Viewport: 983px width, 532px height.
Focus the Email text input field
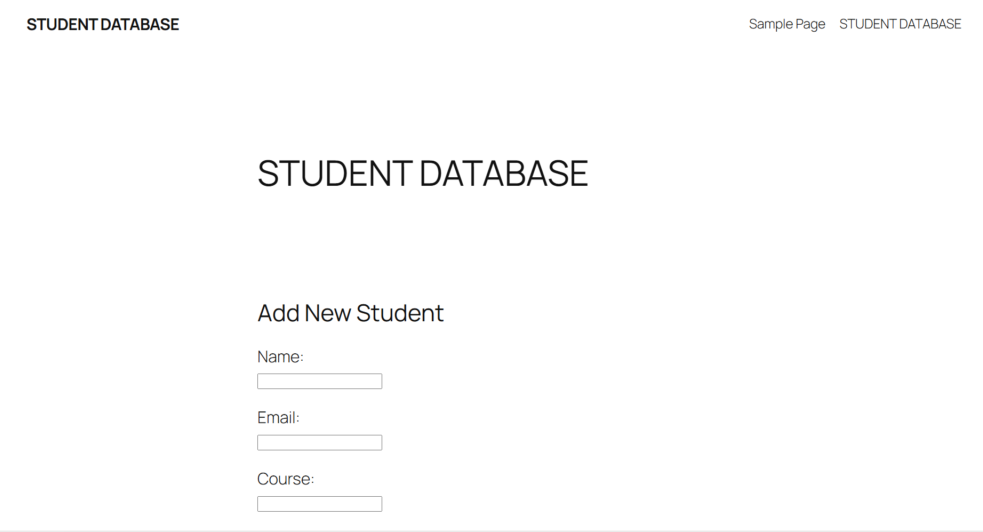pyautogui.click(x=319, y=442)
